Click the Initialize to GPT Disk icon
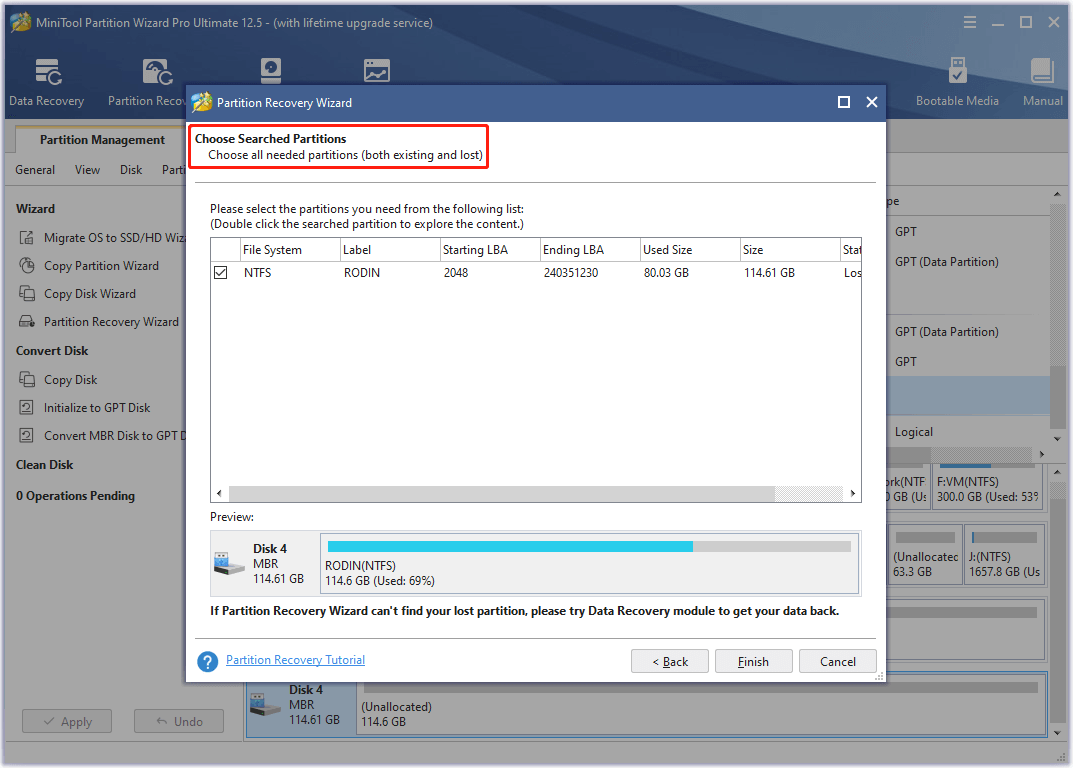 pos(27,407)
